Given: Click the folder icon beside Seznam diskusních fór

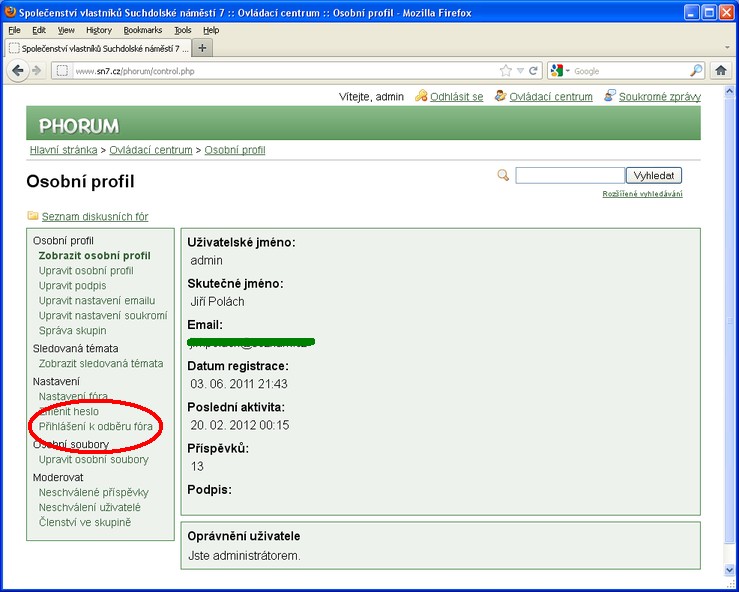Looking at the screenshot, I should [x=33, y=216].
